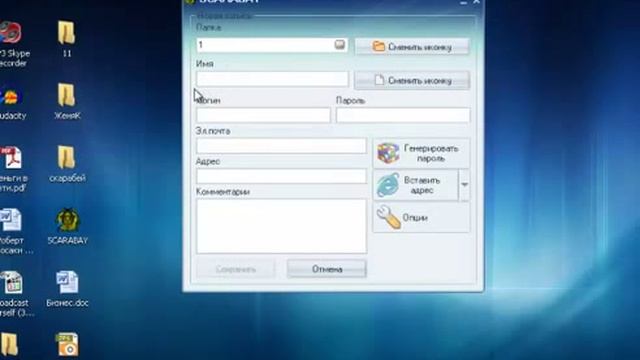Click the Эл.почта email field
This screenshot has height=360, width=640.
[x=281, y=146]
